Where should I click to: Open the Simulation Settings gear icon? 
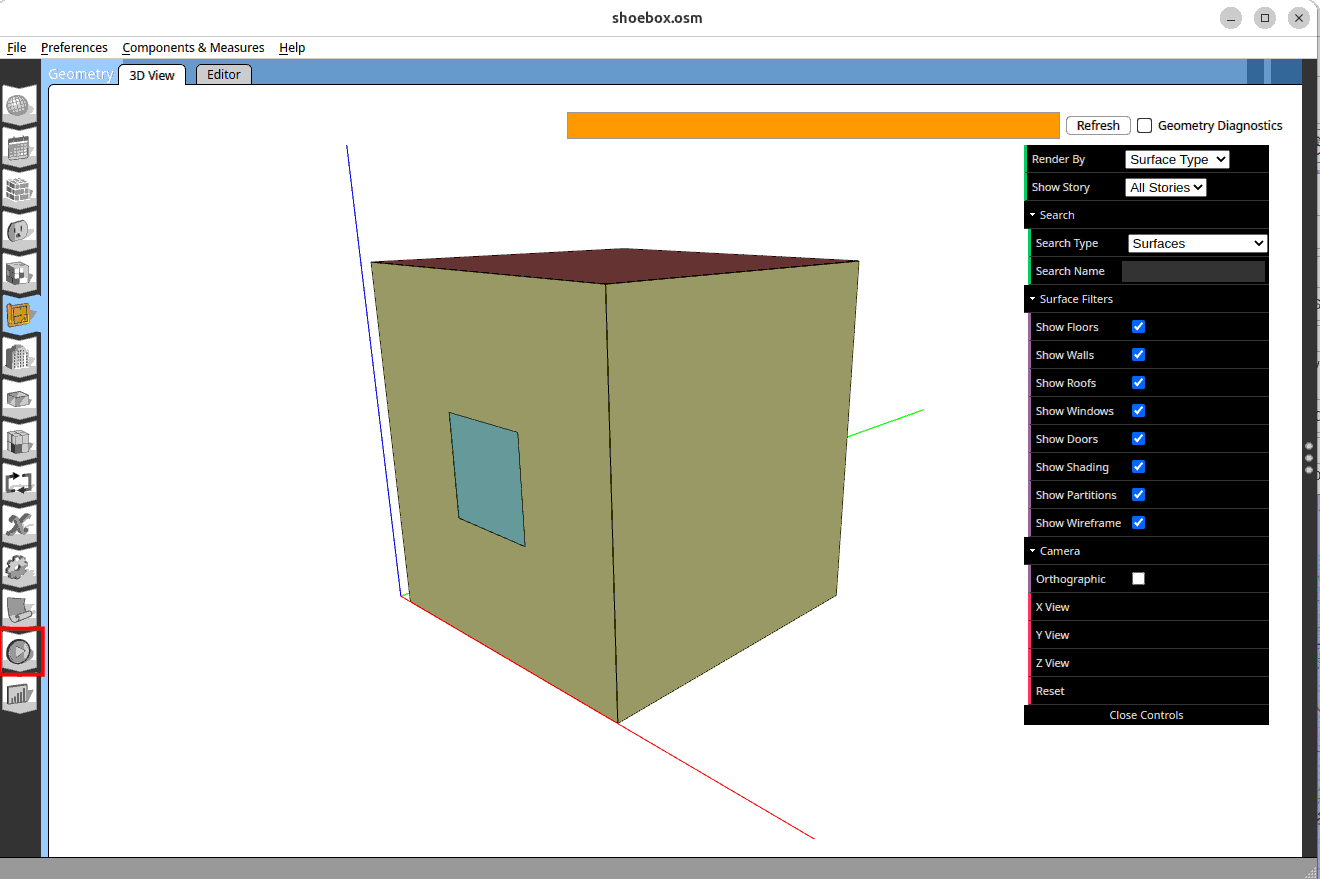pos(20,568)
